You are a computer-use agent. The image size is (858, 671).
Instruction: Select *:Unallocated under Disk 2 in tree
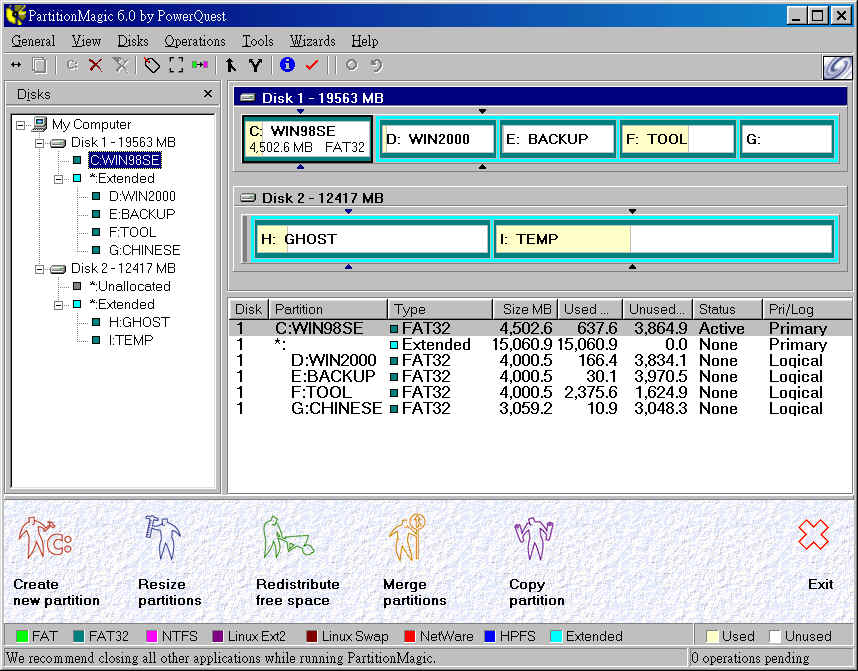click(x=130, y=287)
